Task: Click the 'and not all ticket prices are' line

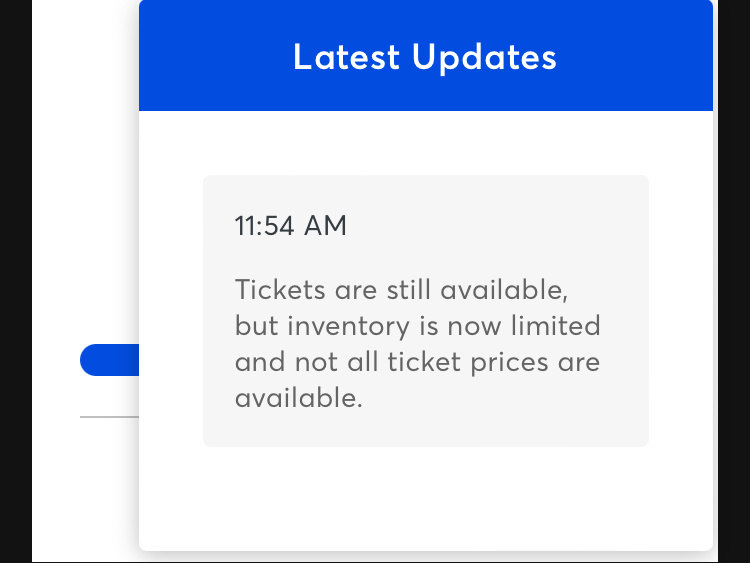Action: pos(417,362)
